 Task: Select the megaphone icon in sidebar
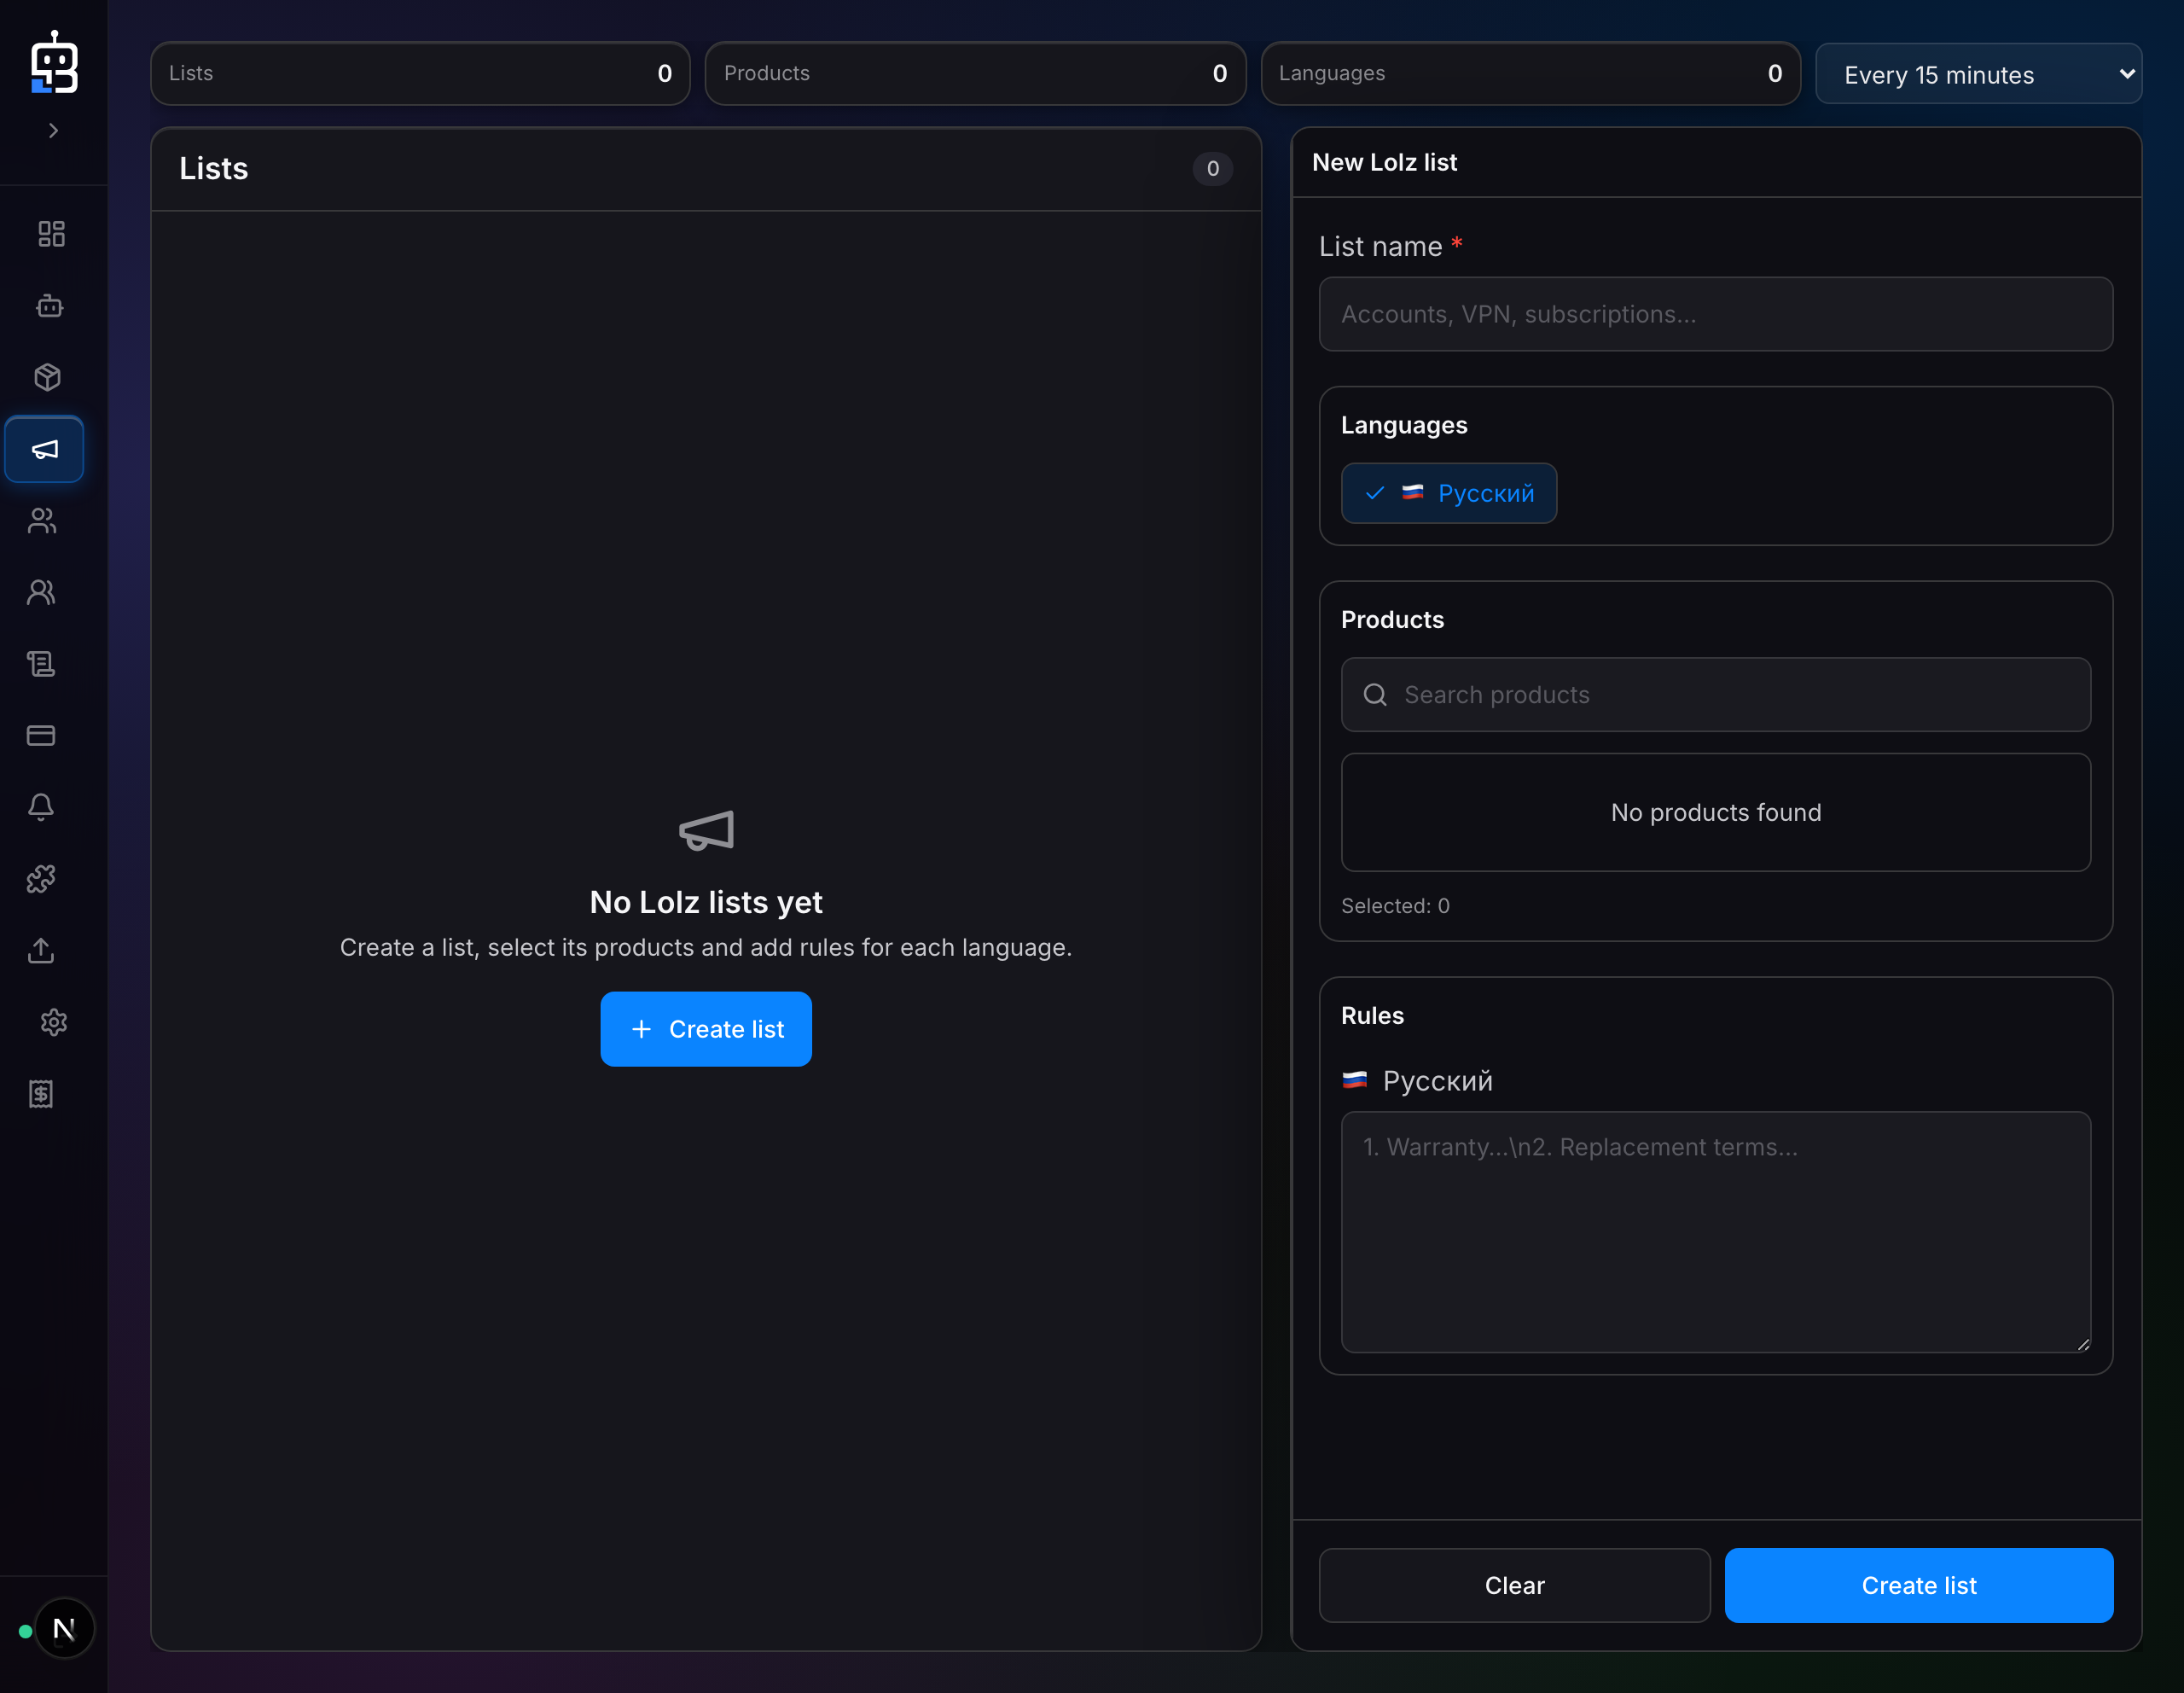tap(44, 450)
